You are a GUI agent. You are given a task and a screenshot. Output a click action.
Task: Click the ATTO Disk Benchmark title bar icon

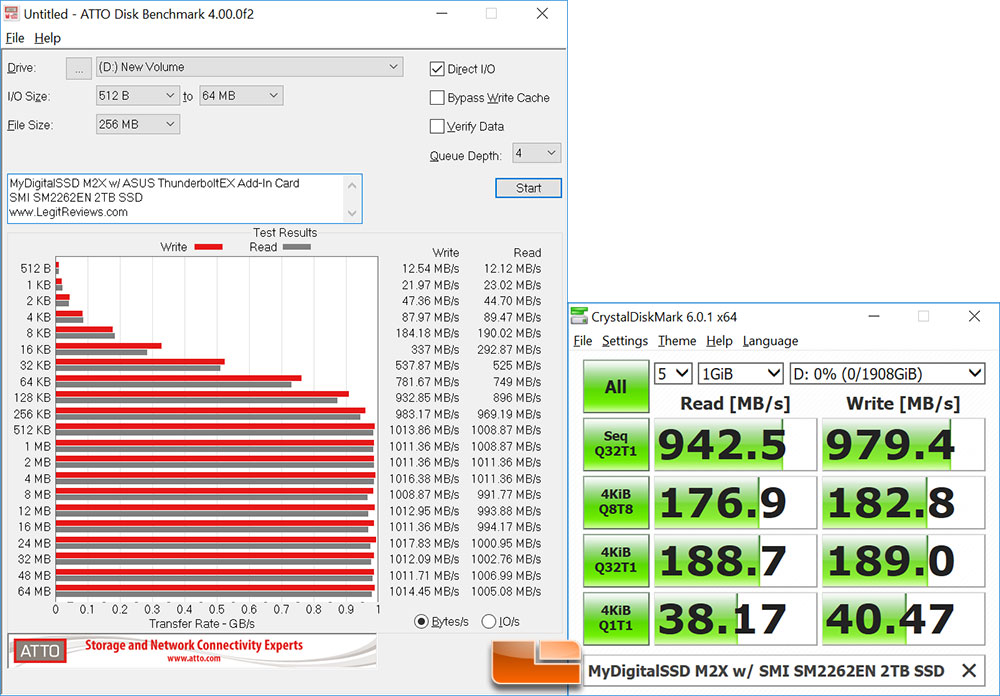[x=11, y=13]
